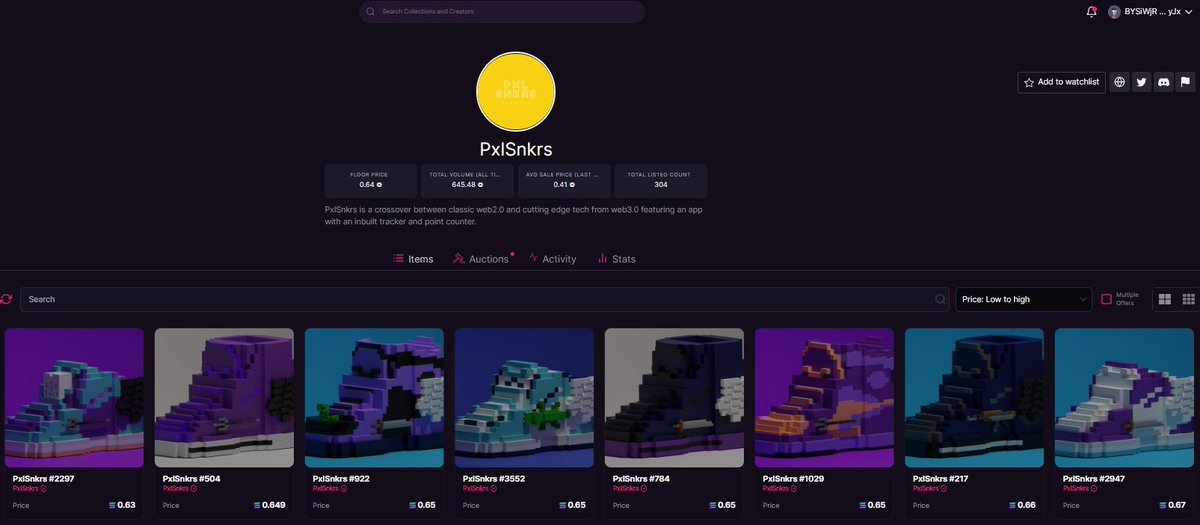
Task: Enable the Multiple Offers checkbox
Action: tap(1107, 299)
